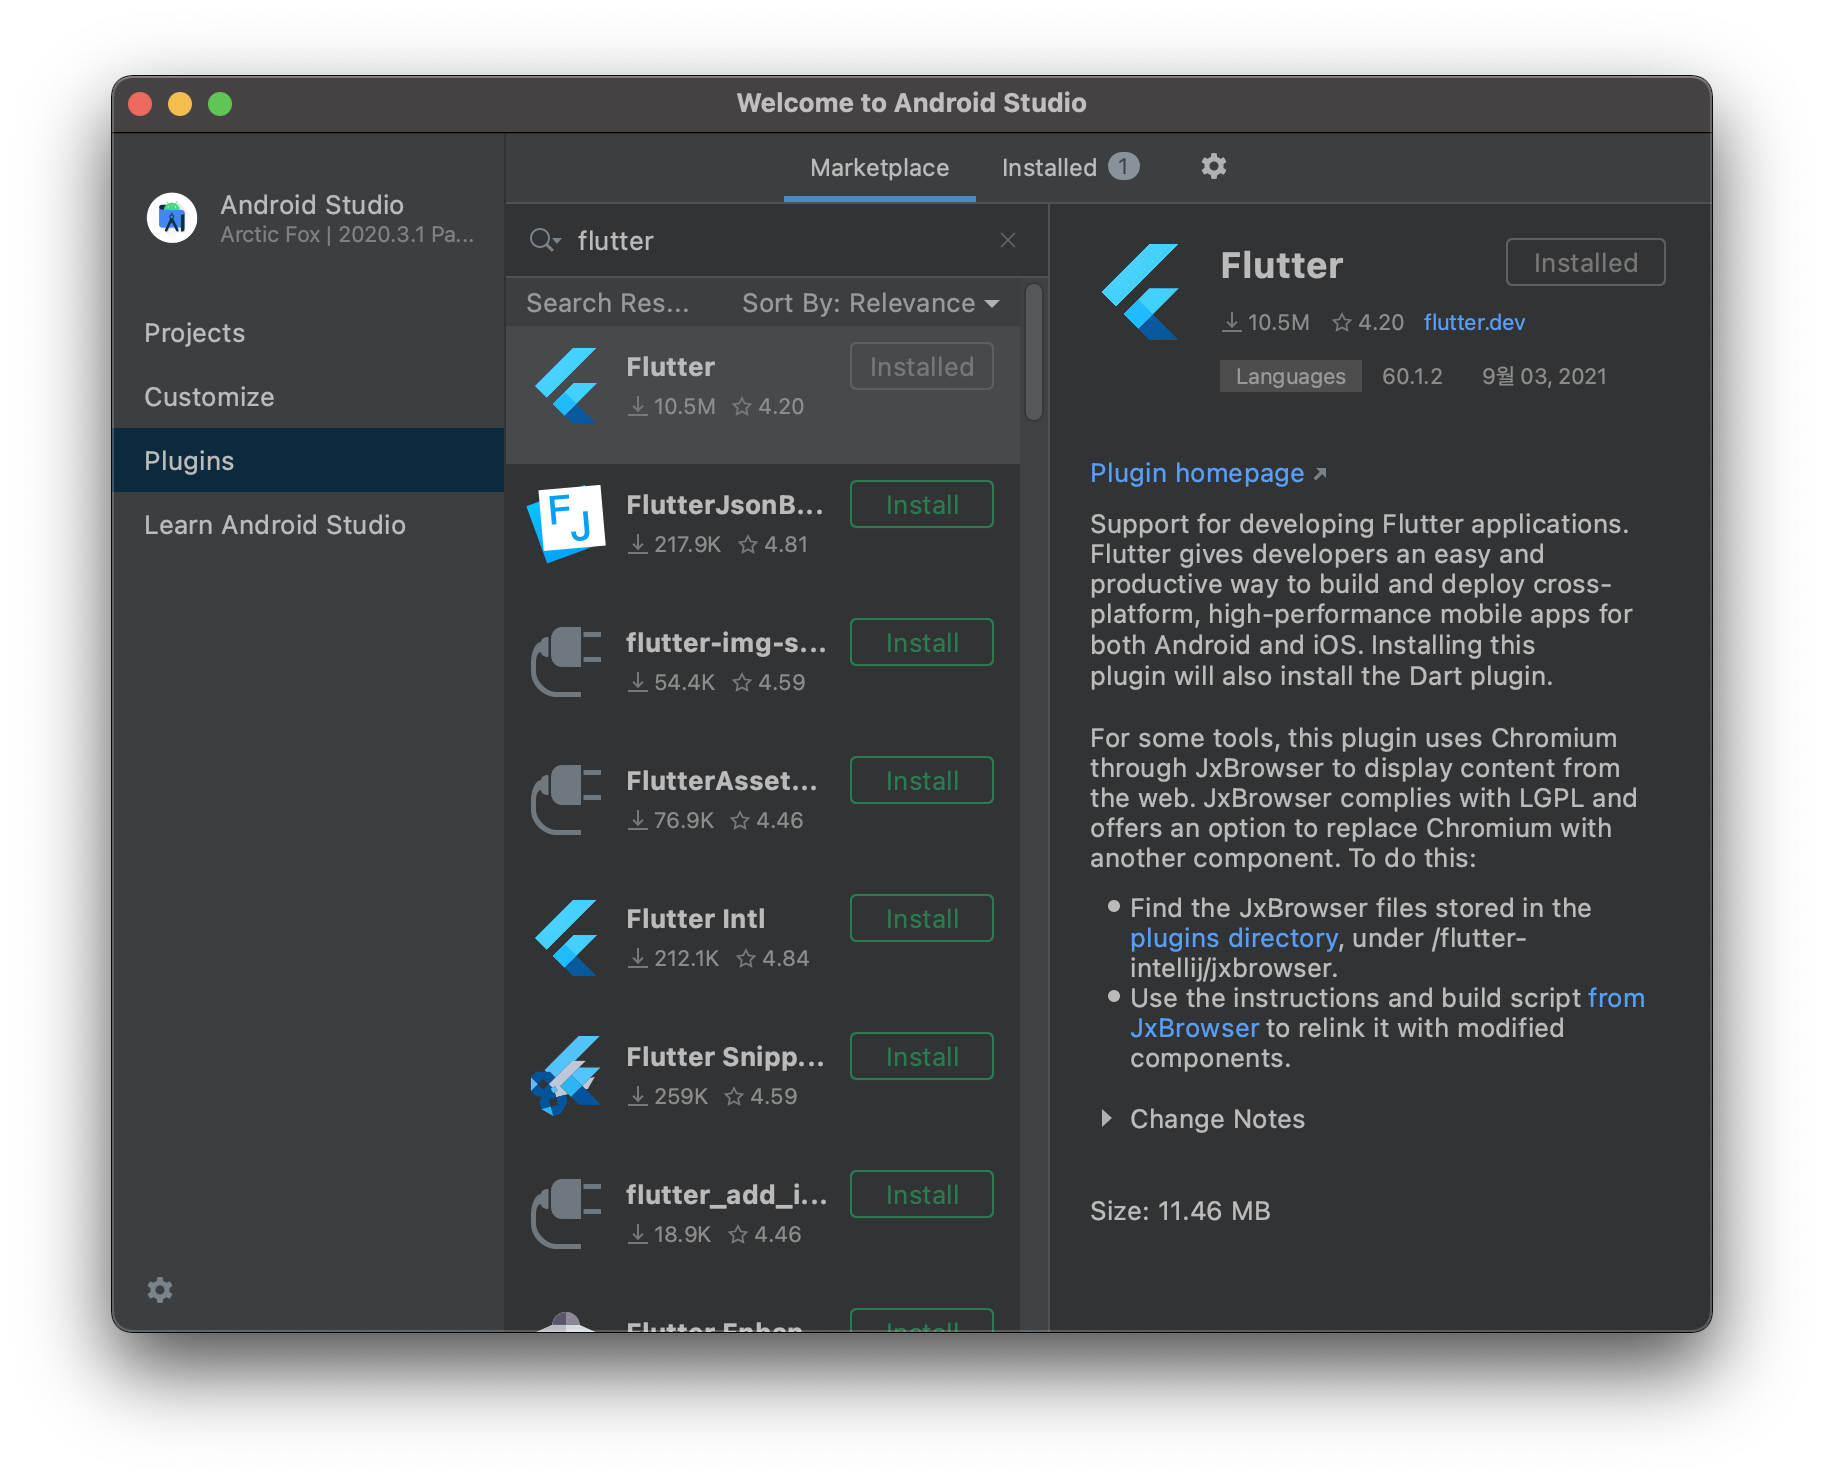Viewport: 1824px width, 1480px height.
Task: Install FlutterJsonBeanFactory plugin
Action: point(921,504)
